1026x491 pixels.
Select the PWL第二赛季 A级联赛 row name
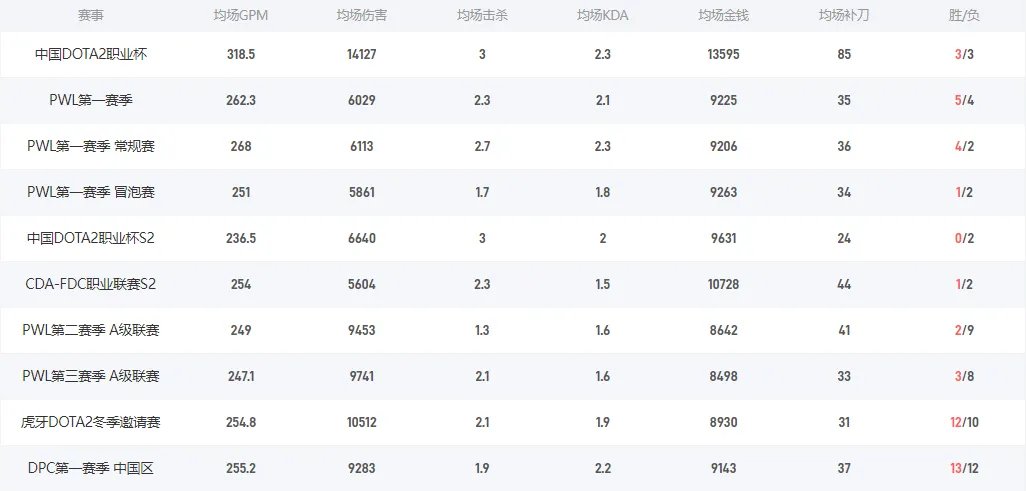(90, 330)
